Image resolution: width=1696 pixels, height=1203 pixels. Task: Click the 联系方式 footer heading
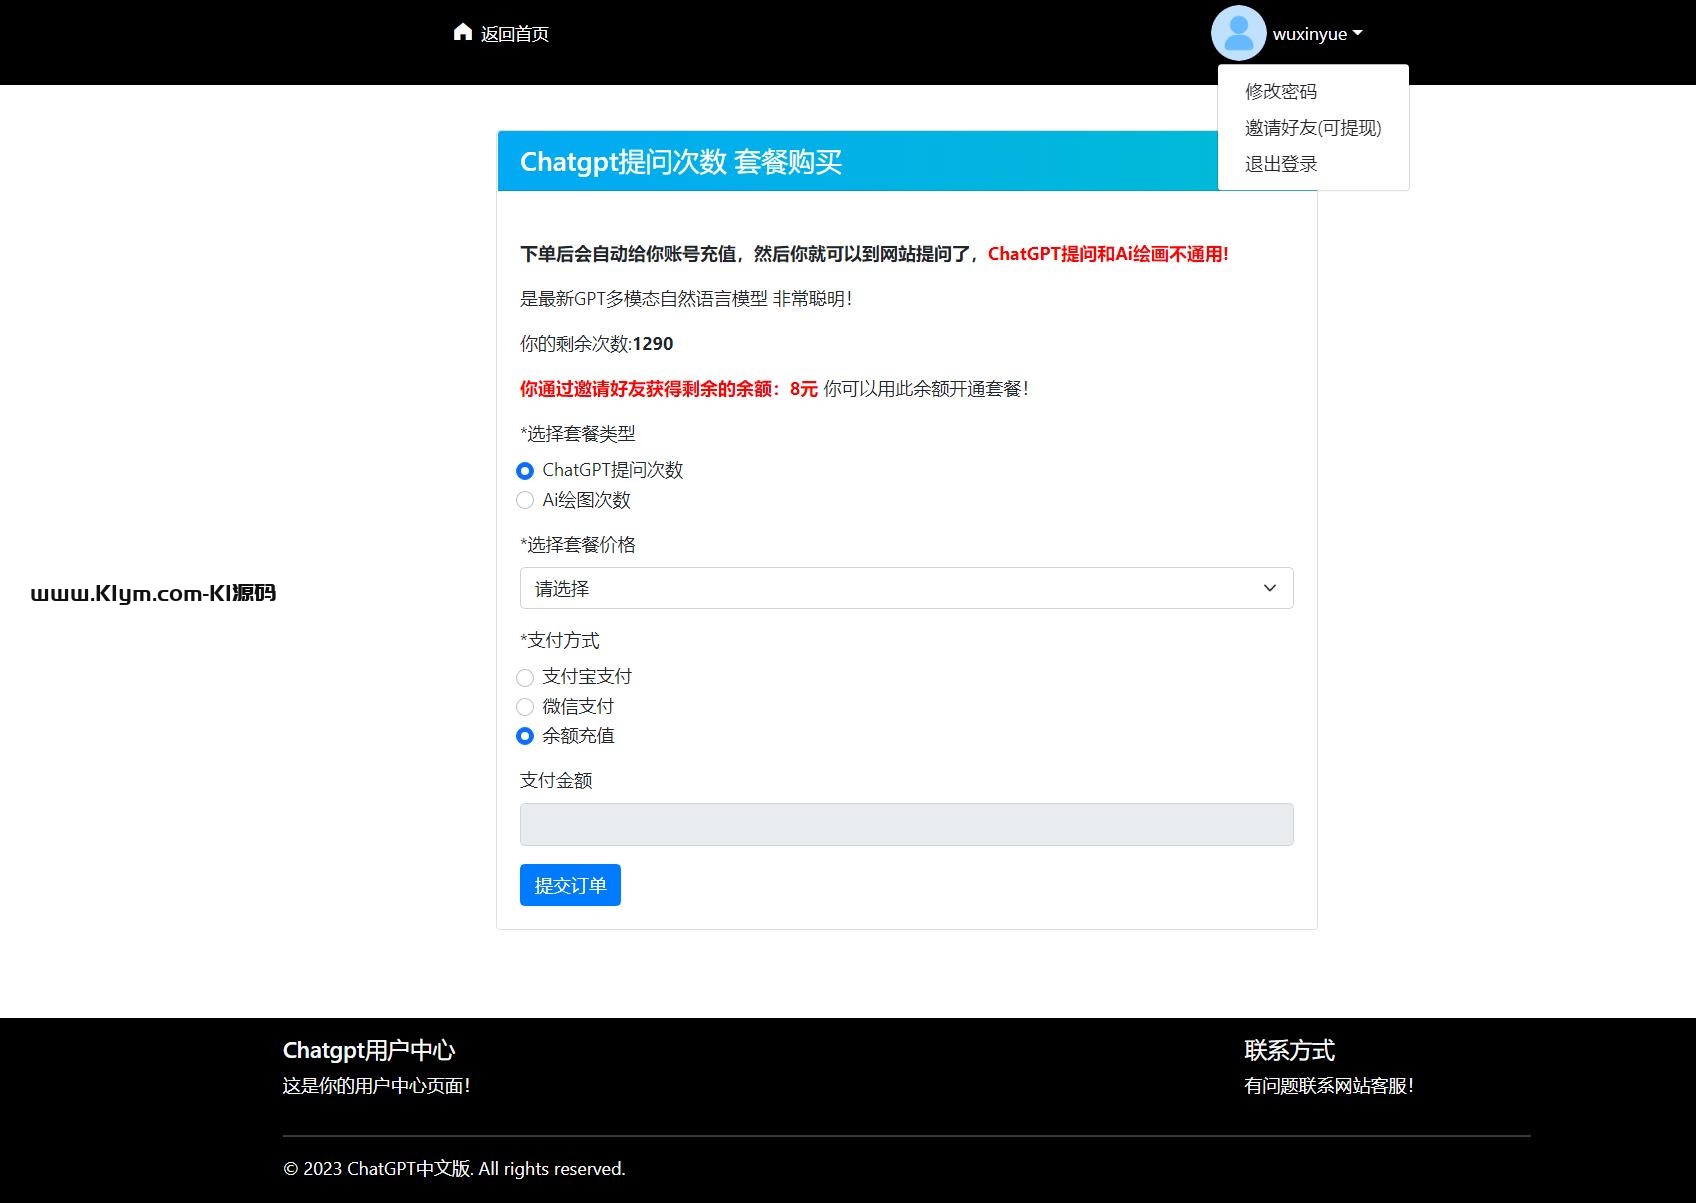coord(1289,1050)
